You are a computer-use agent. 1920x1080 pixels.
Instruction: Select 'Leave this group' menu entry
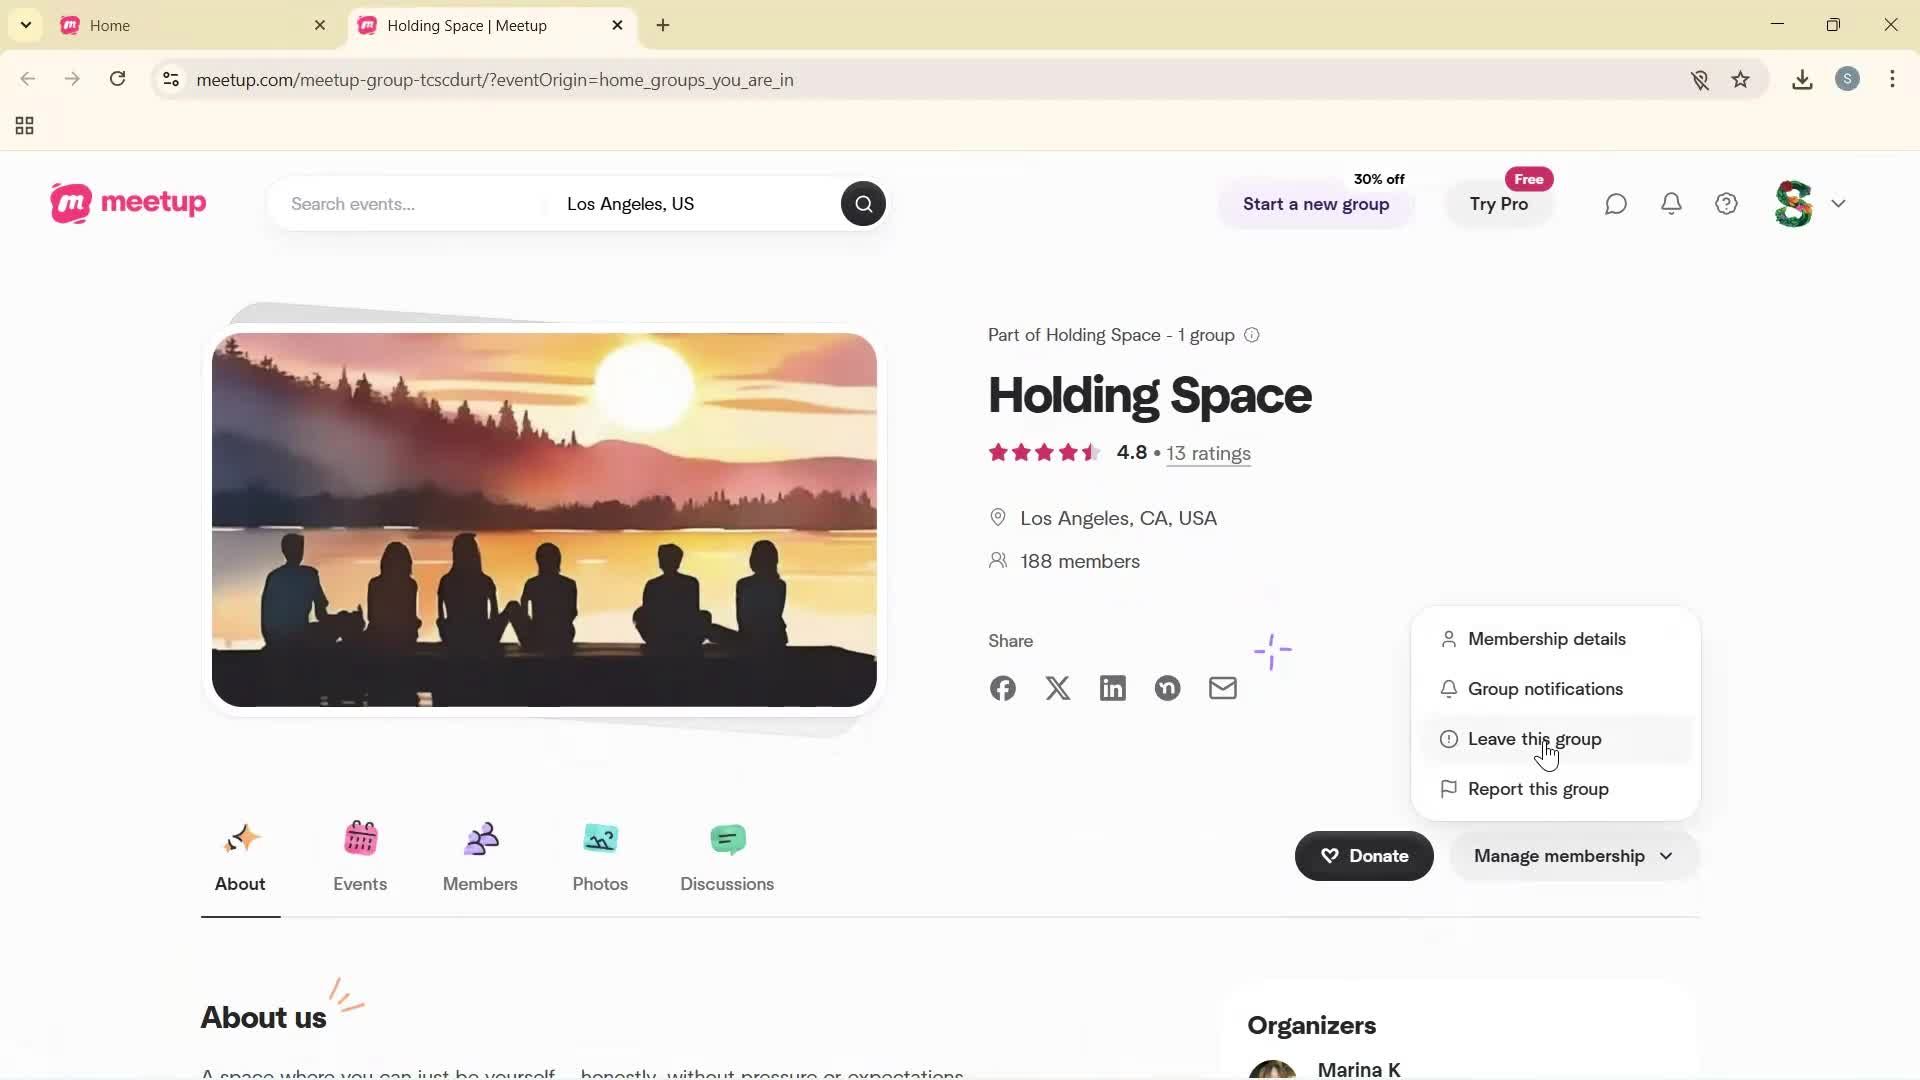click(1533, 739)
